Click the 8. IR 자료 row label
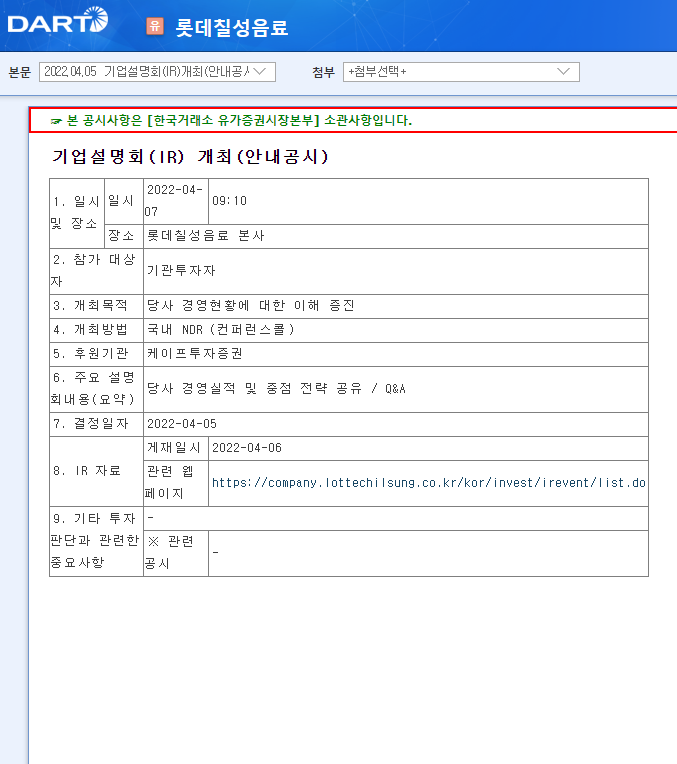 (x=97, y=472)
